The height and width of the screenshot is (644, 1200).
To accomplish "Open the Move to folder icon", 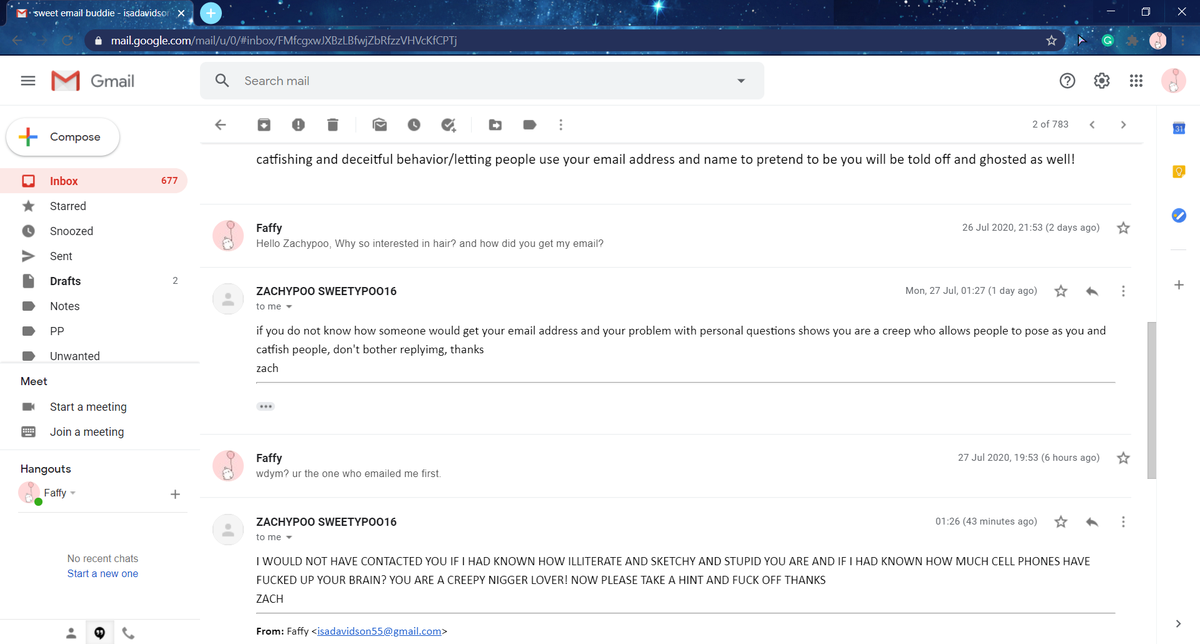I will pos(496,125).
